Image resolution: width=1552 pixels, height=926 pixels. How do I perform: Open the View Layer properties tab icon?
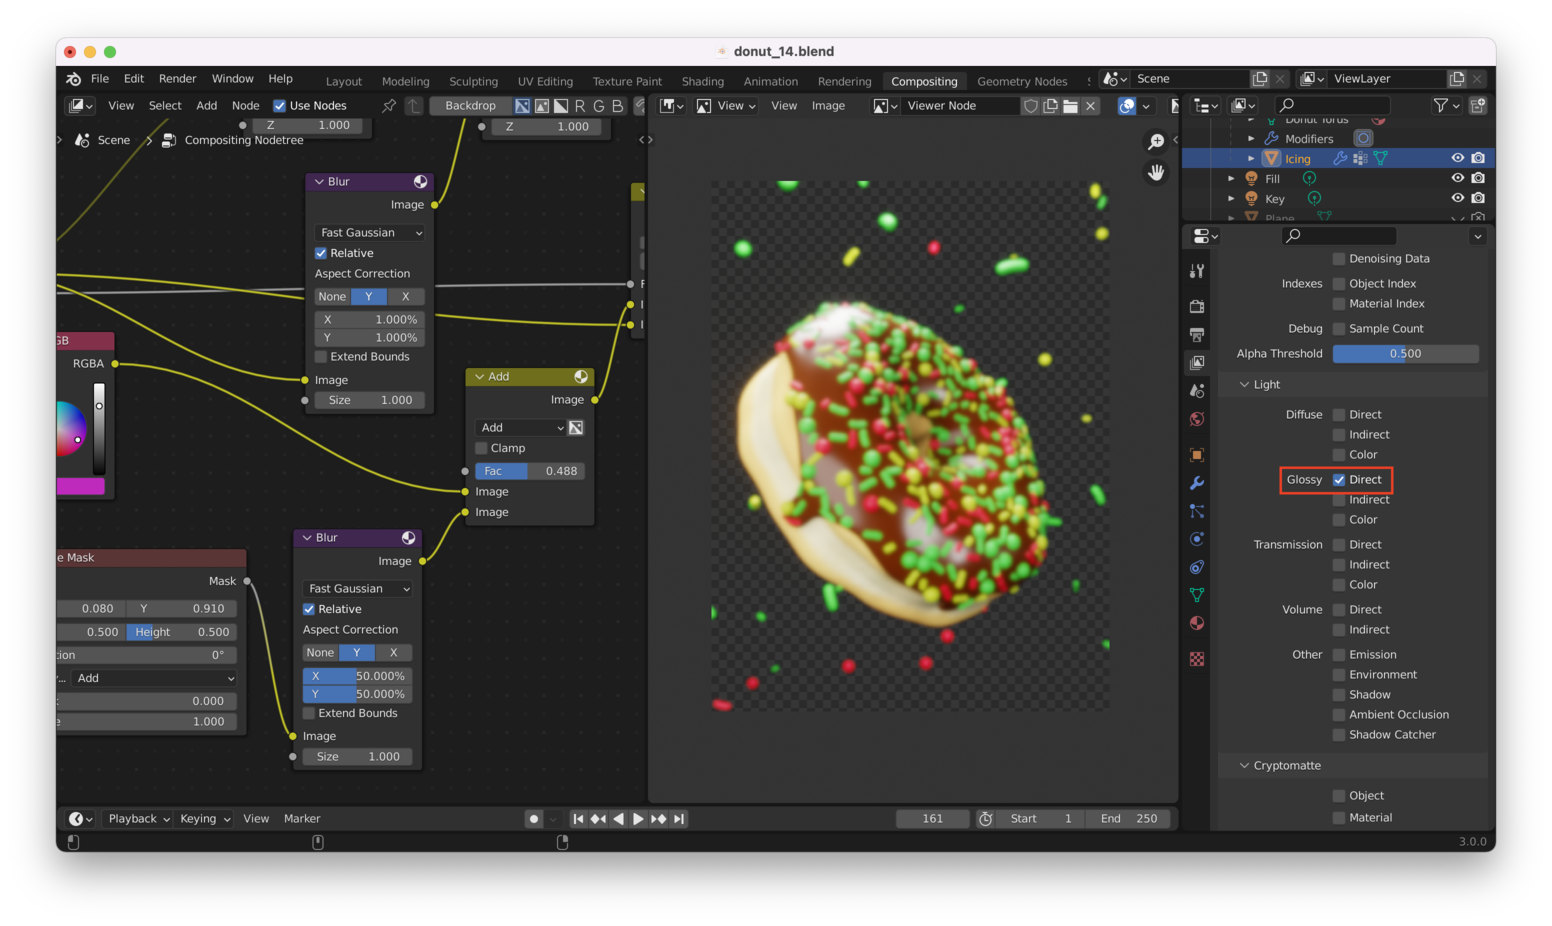(x=1197, y=362)
